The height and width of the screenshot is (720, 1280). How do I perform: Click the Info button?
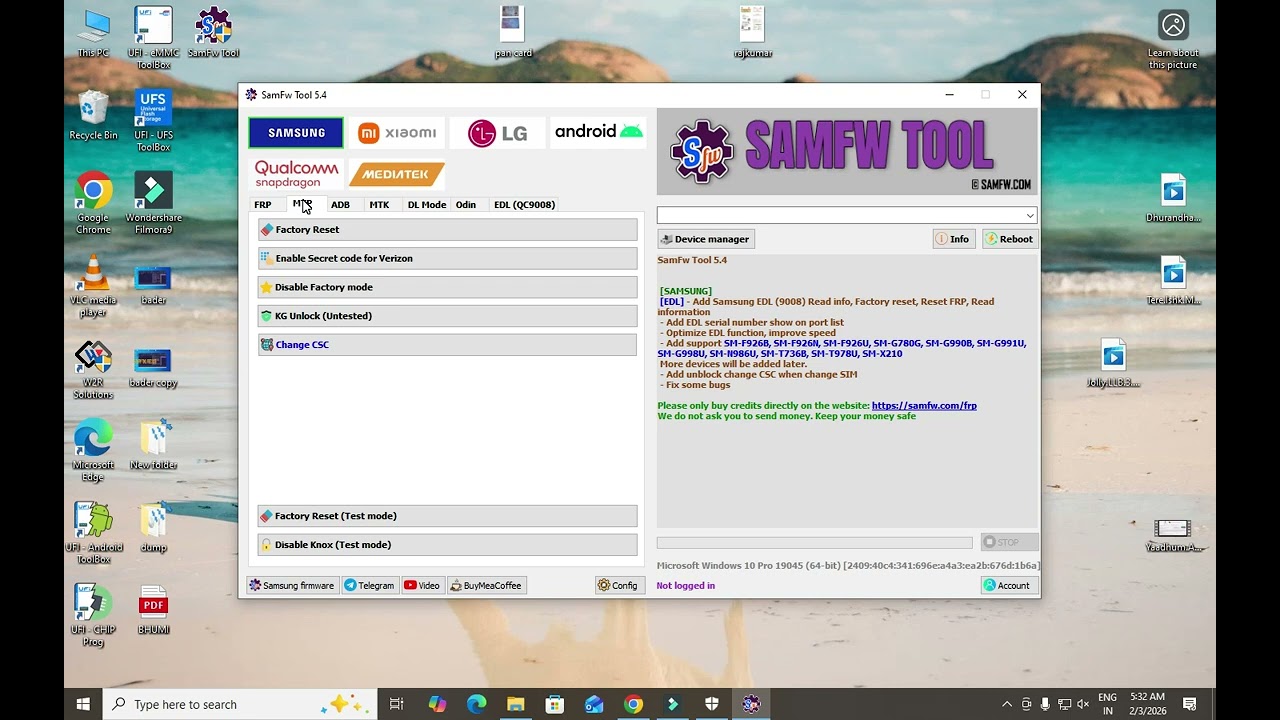coord(954,239)
